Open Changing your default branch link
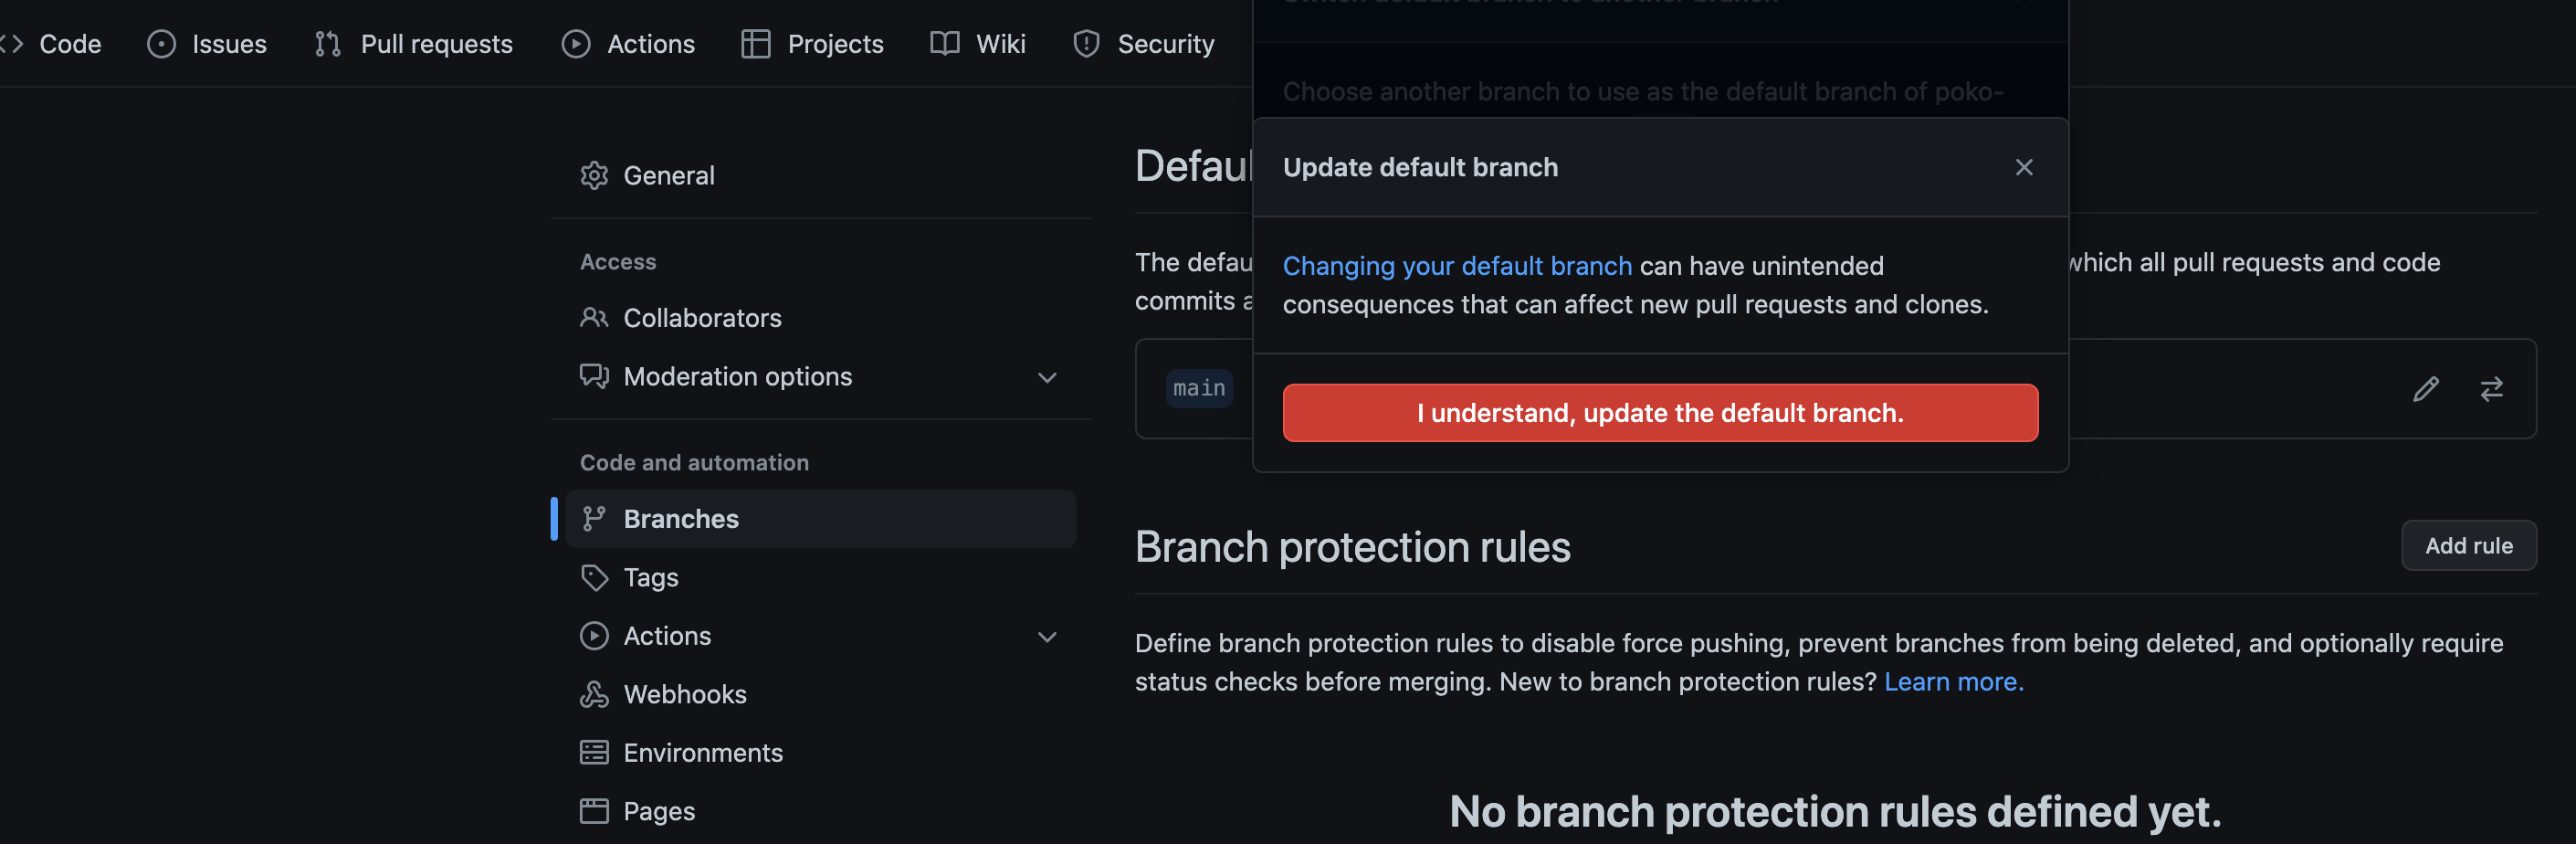Screen dimensions: 2576x844 (x=1457, y=266)
